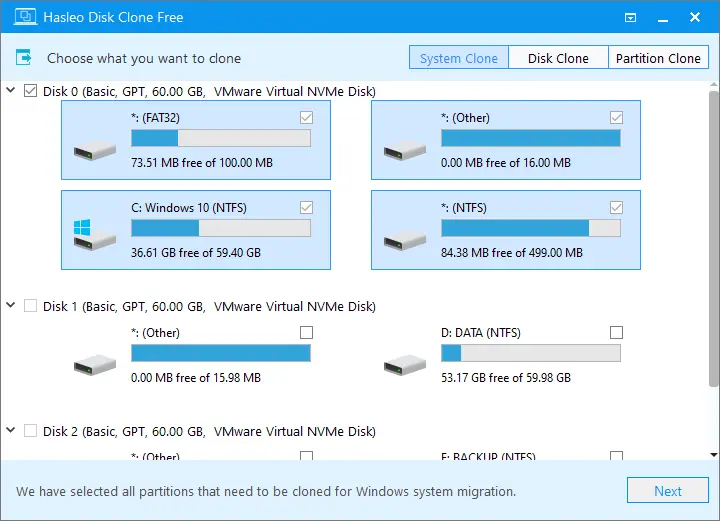
Task: Collapse the Disk 2 tree chevron
Action: tap(11, 431)
